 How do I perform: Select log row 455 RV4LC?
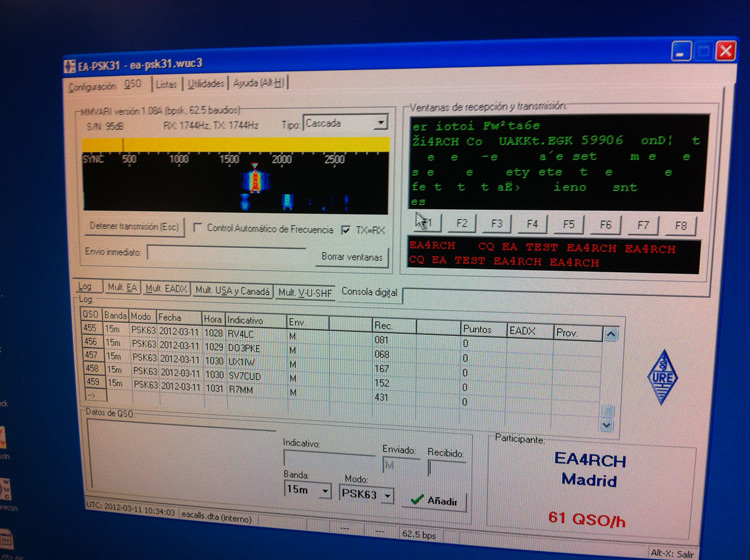click(341, 336)
